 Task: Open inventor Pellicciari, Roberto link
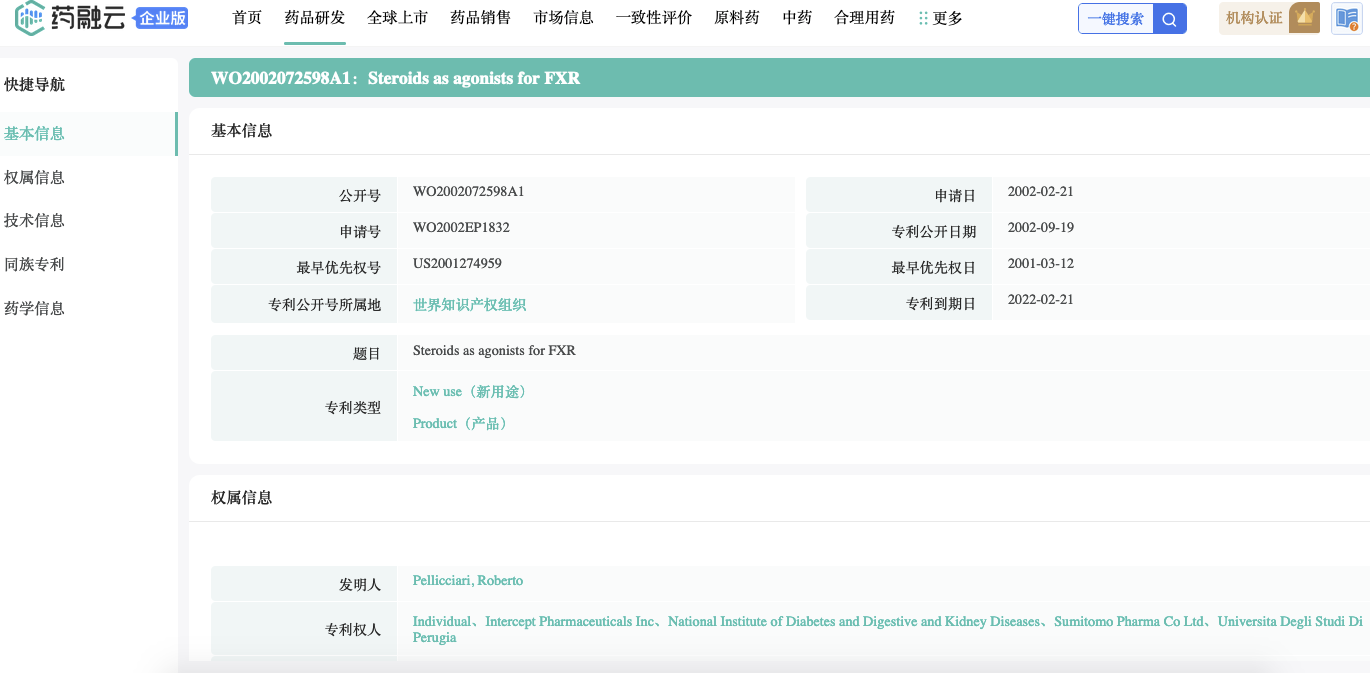pyautogui.click(x=468, y=580)
